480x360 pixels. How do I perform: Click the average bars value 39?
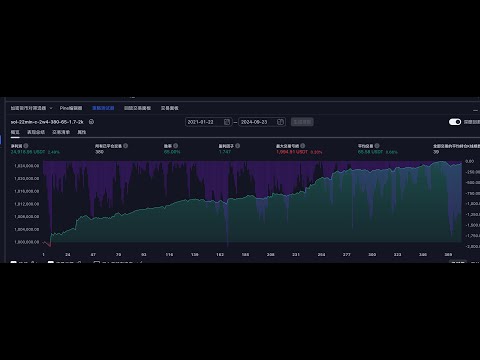(x=436, y=152)
